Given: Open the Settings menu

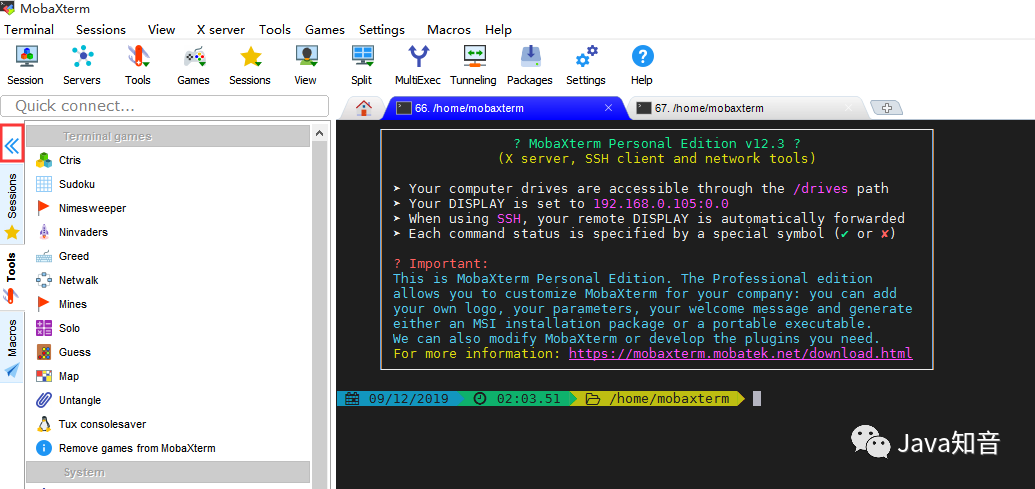Looking at the screenshot, I should 382,30.
